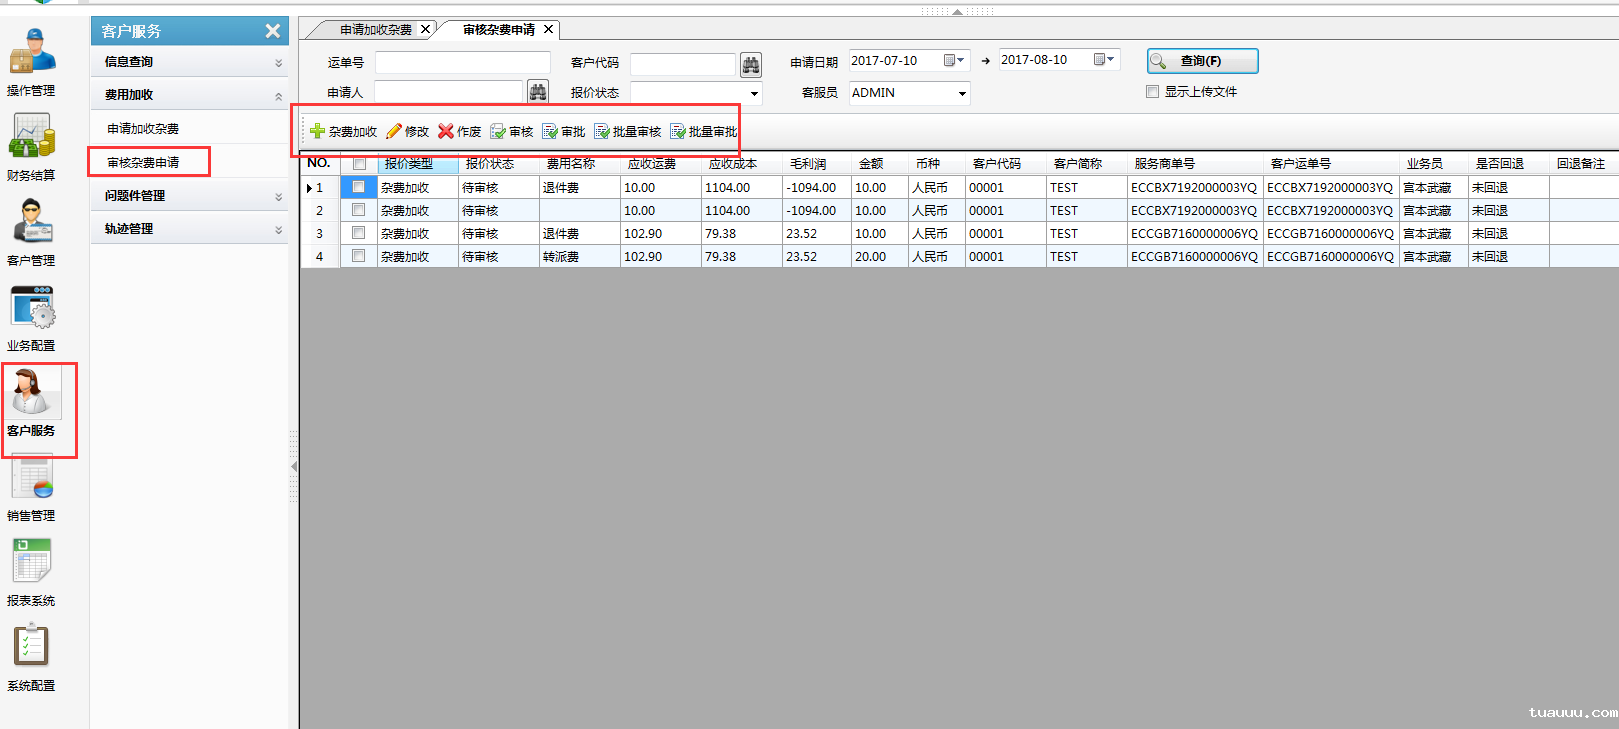
Task: Collapse the left sidebar splitter arrow
Action: click(294, 467)
